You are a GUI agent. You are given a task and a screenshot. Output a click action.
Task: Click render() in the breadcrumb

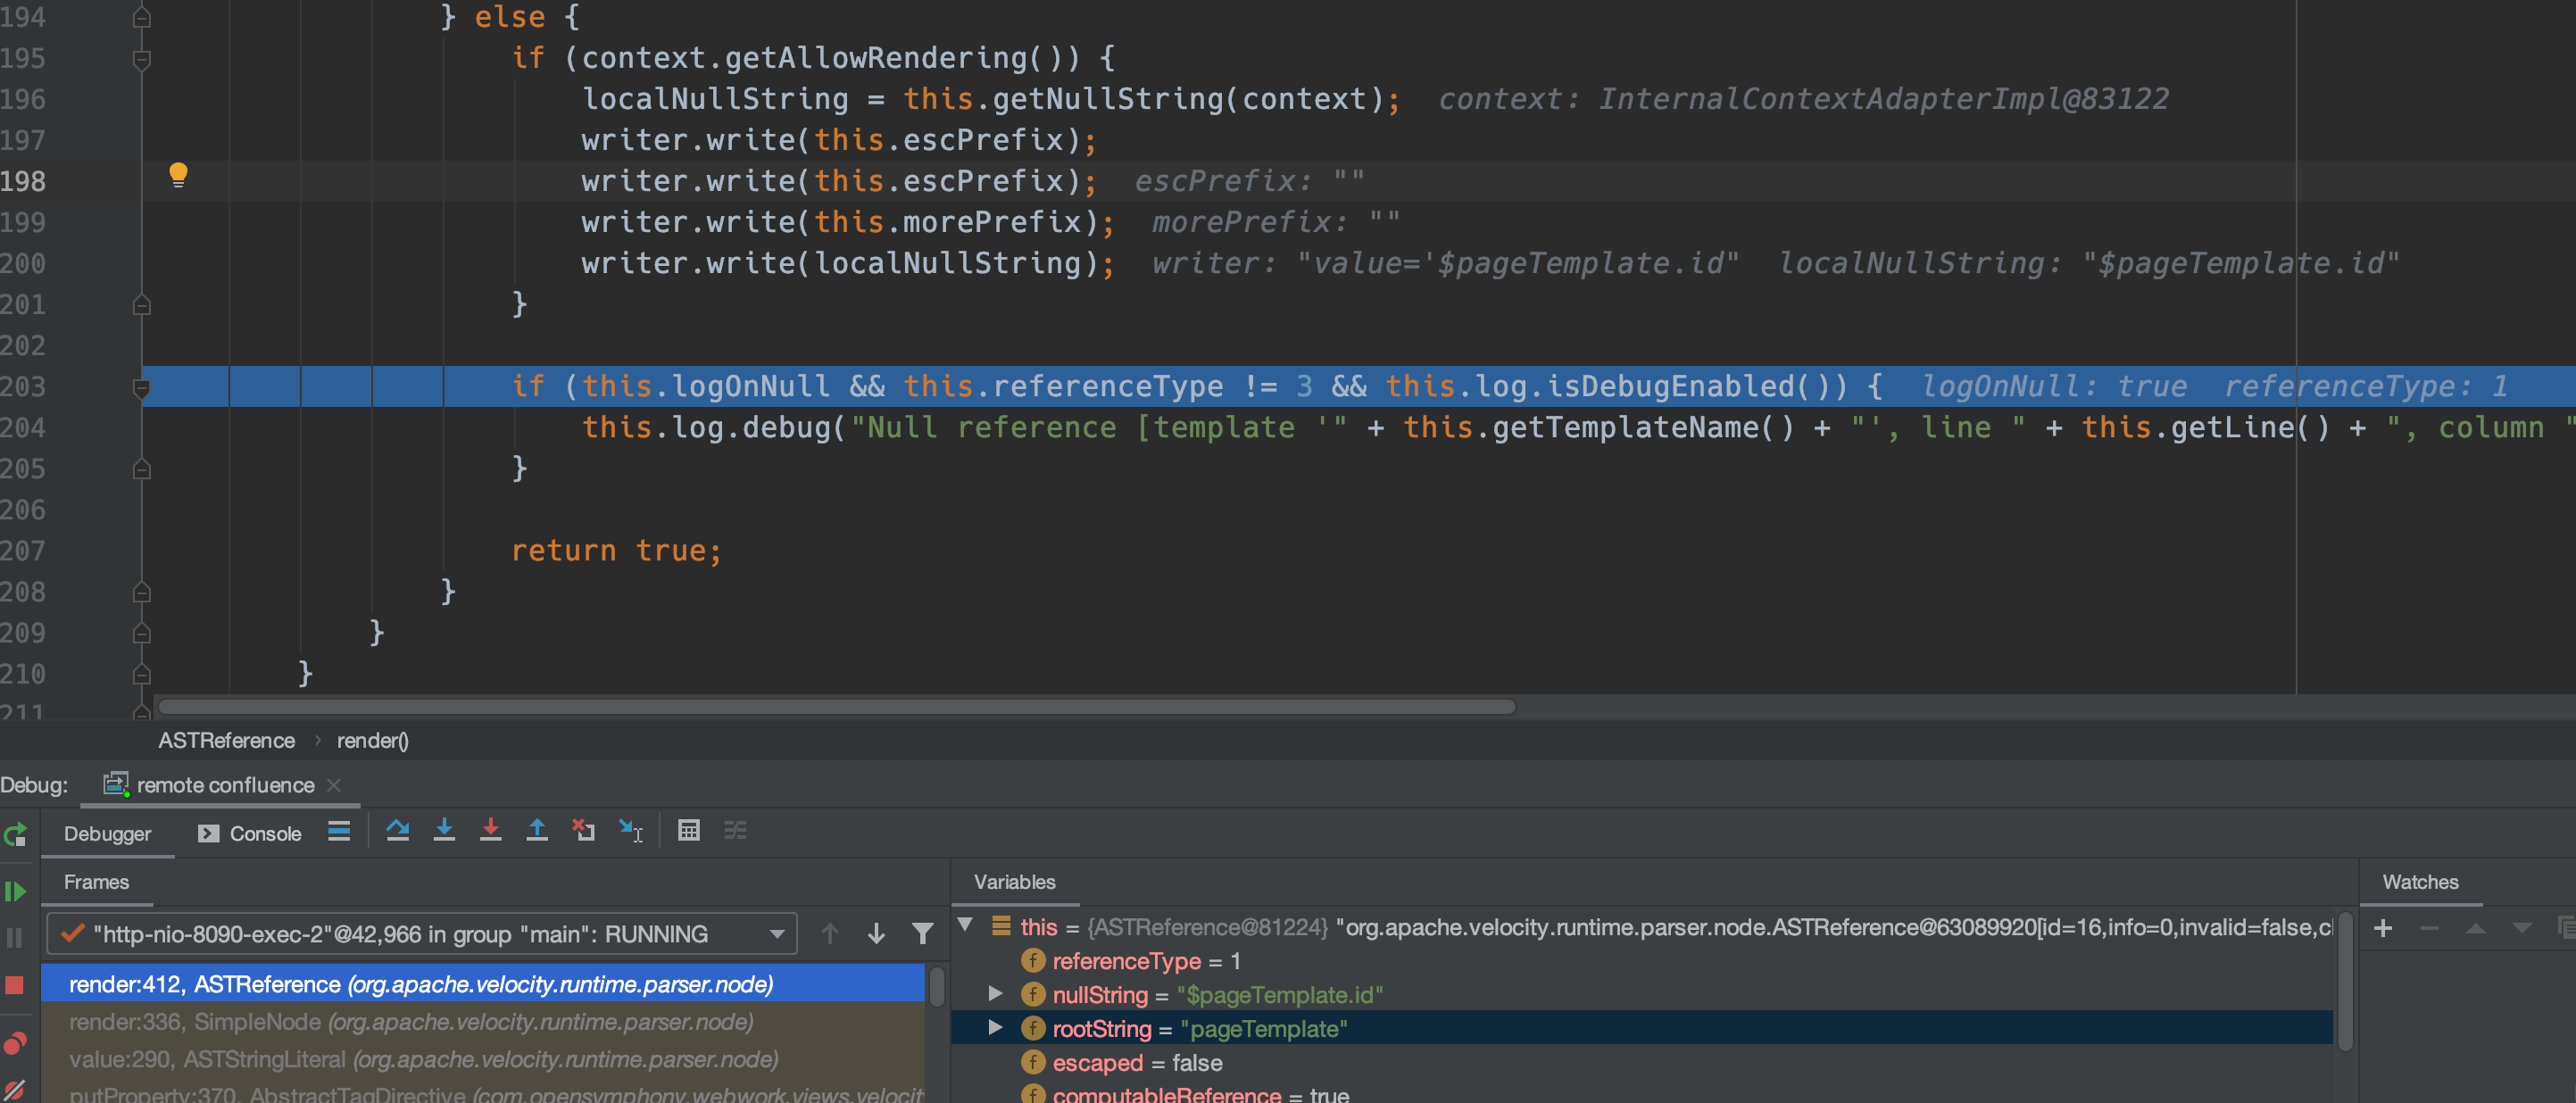click(x=372, y=741)
